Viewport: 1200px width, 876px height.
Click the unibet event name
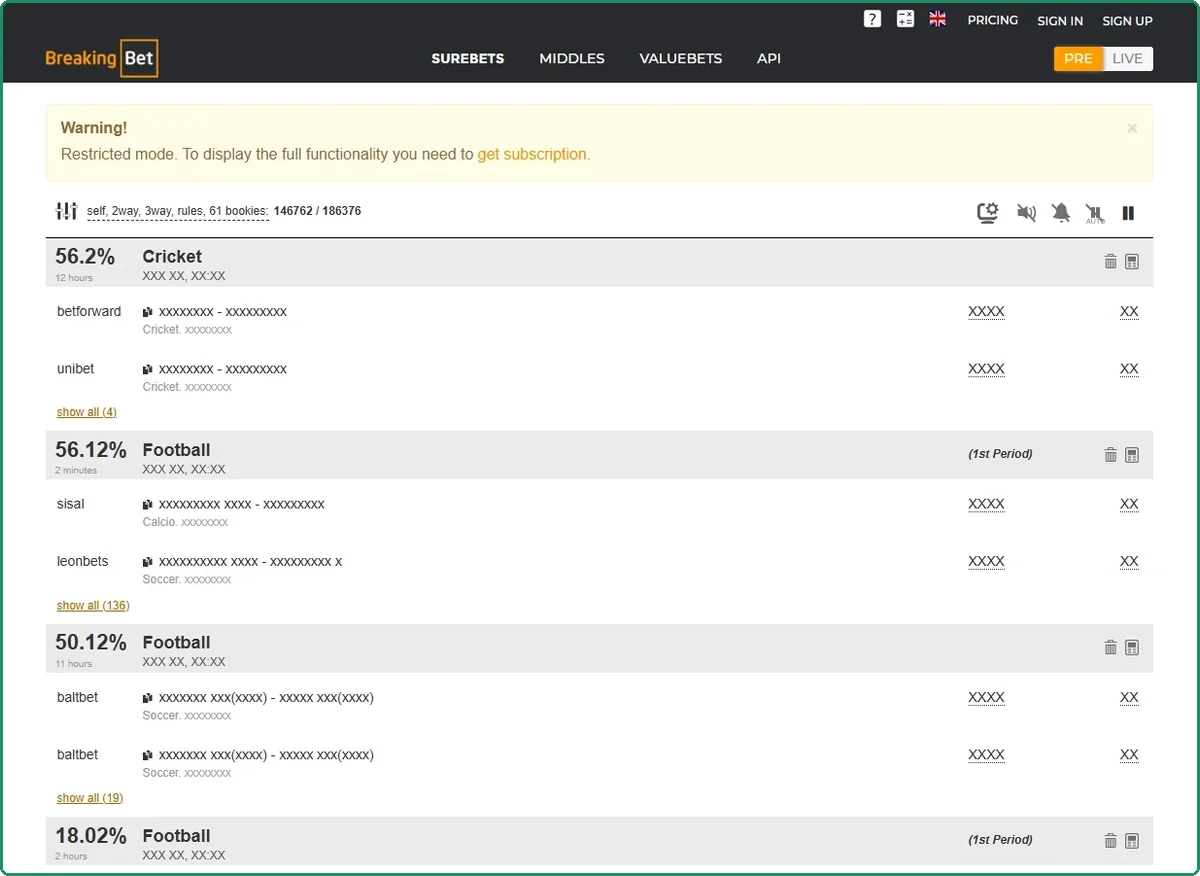pyautogui.click(x=223, y=368)
